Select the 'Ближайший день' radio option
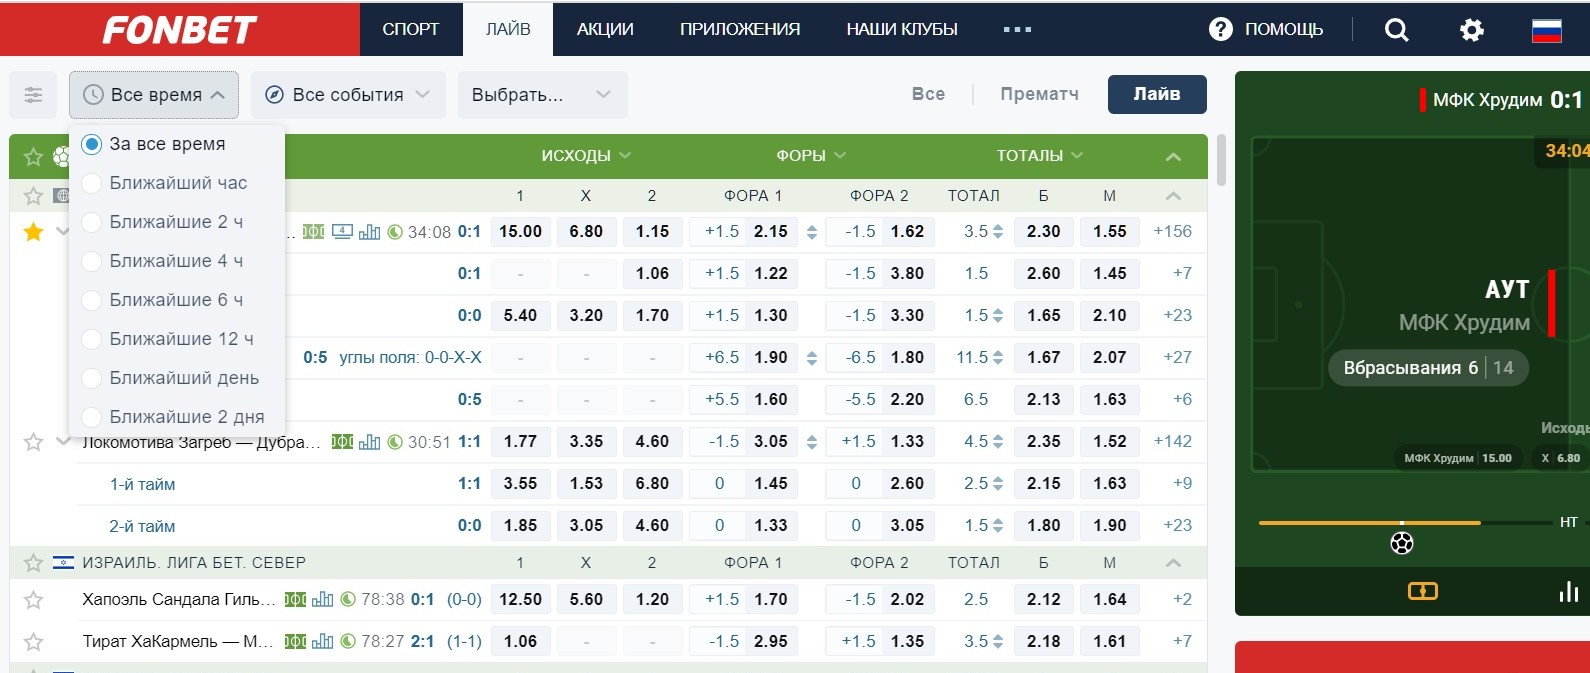 click(x=91, y=378)
